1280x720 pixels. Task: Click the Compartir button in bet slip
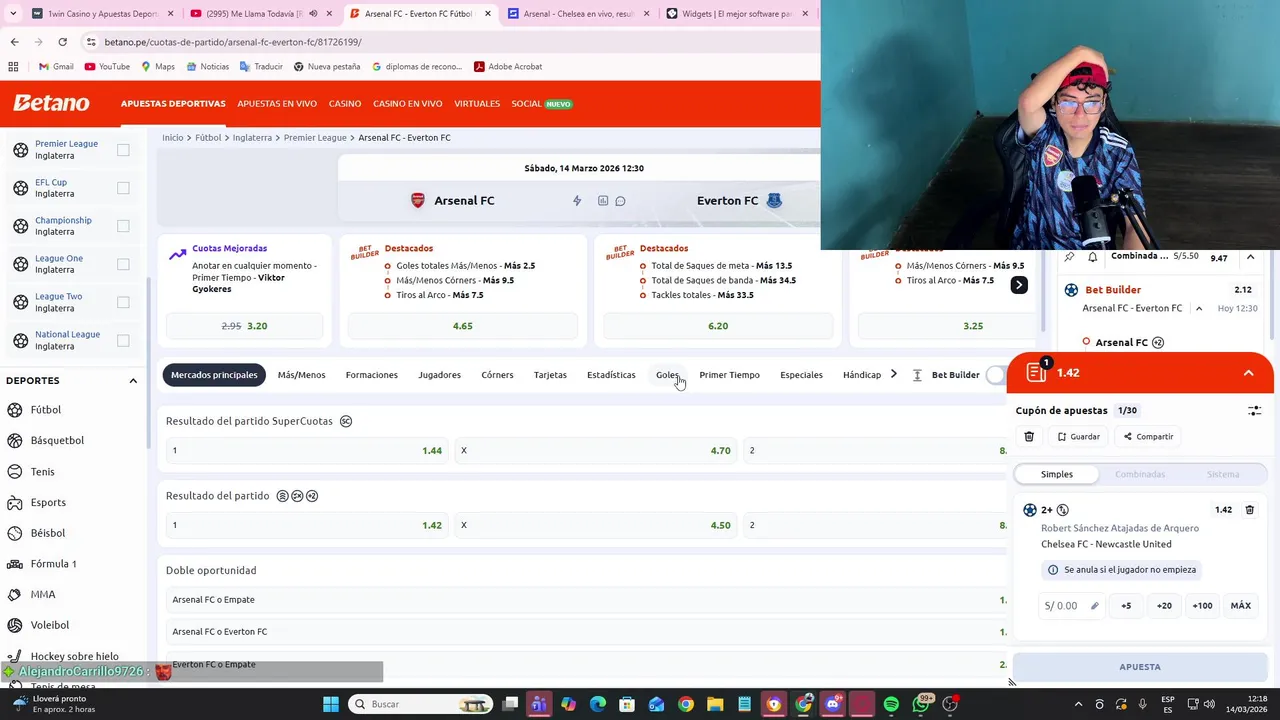coord(1148,437)
